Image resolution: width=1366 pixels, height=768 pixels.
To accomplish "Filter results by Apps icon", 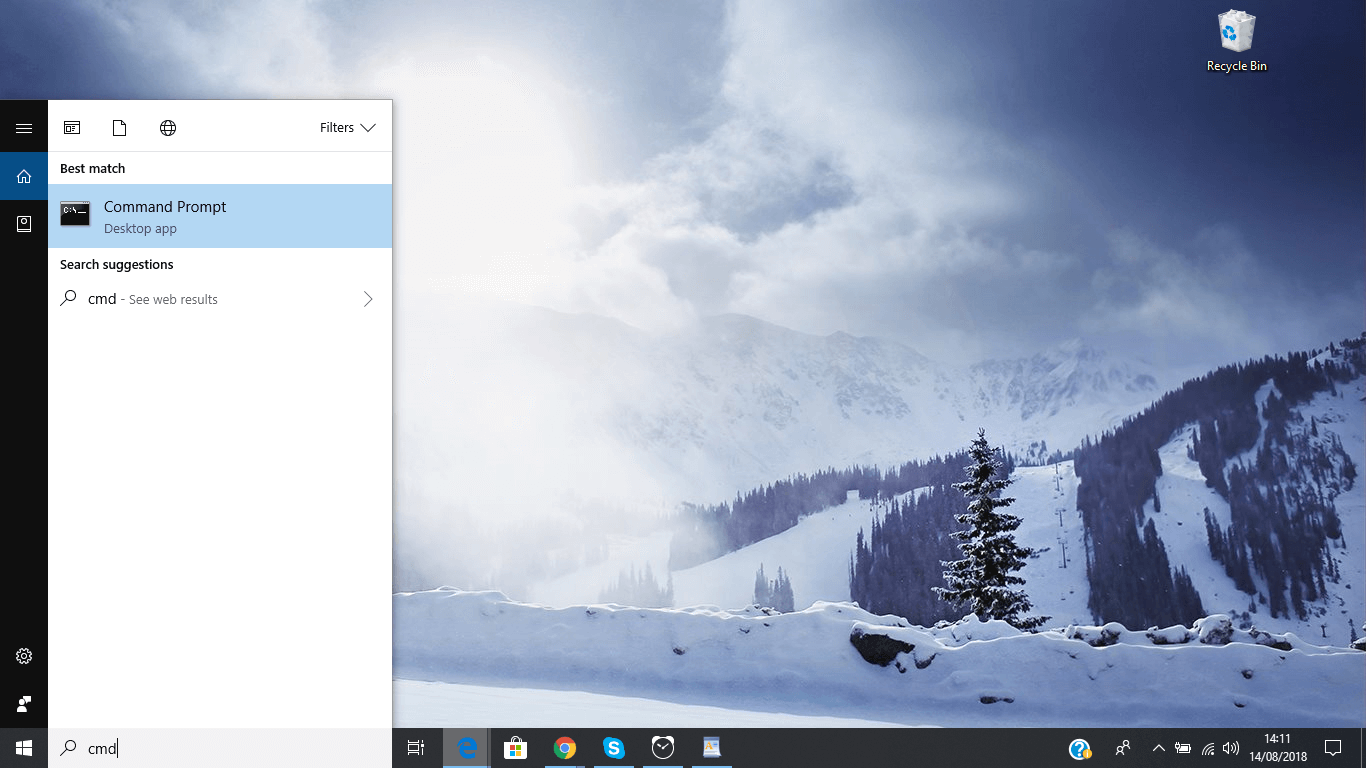I will tap(72, 128).
